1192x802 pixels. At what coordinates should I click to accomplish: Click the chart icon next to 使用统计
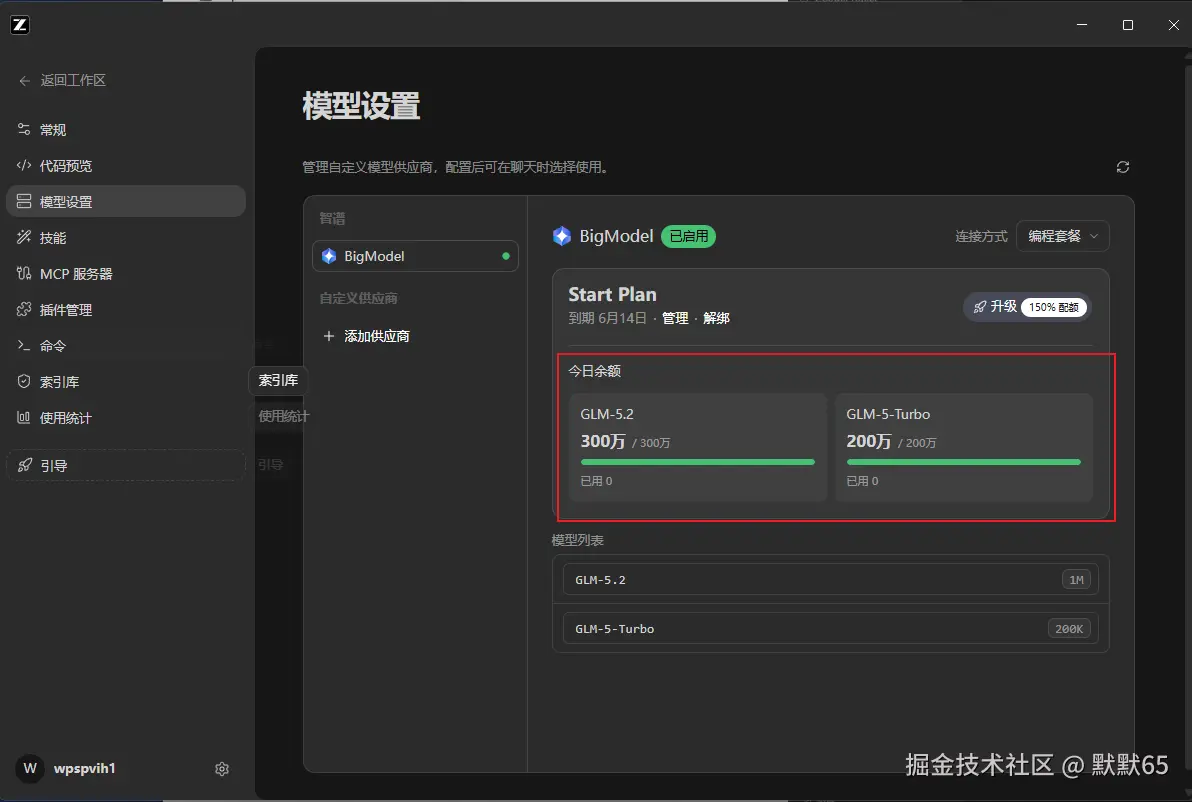(24, 417)
